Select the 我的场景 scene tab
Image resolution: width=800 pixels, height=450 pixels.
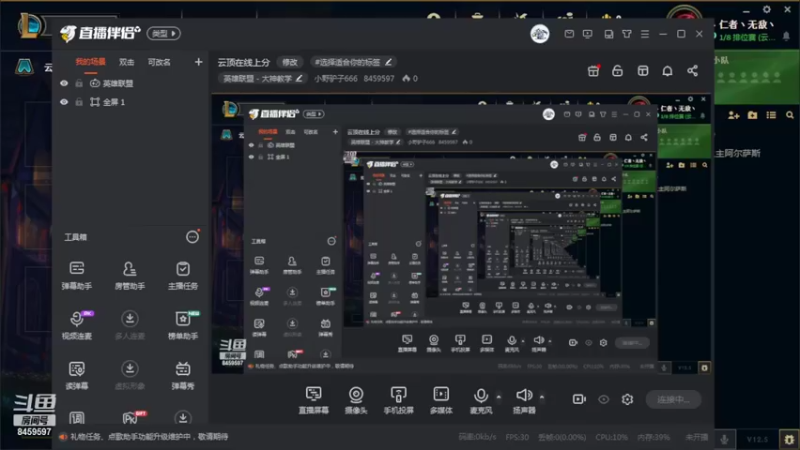pyautogui.click(x=90, y=62)
